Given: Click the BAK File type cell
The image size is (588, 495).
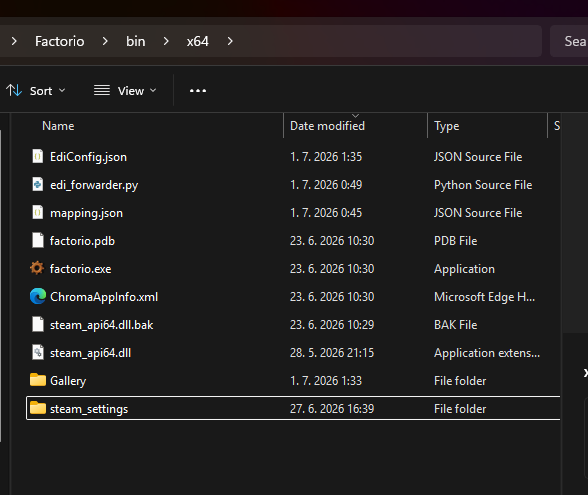Looking at the screenshot, I should [x=456, y=325].
